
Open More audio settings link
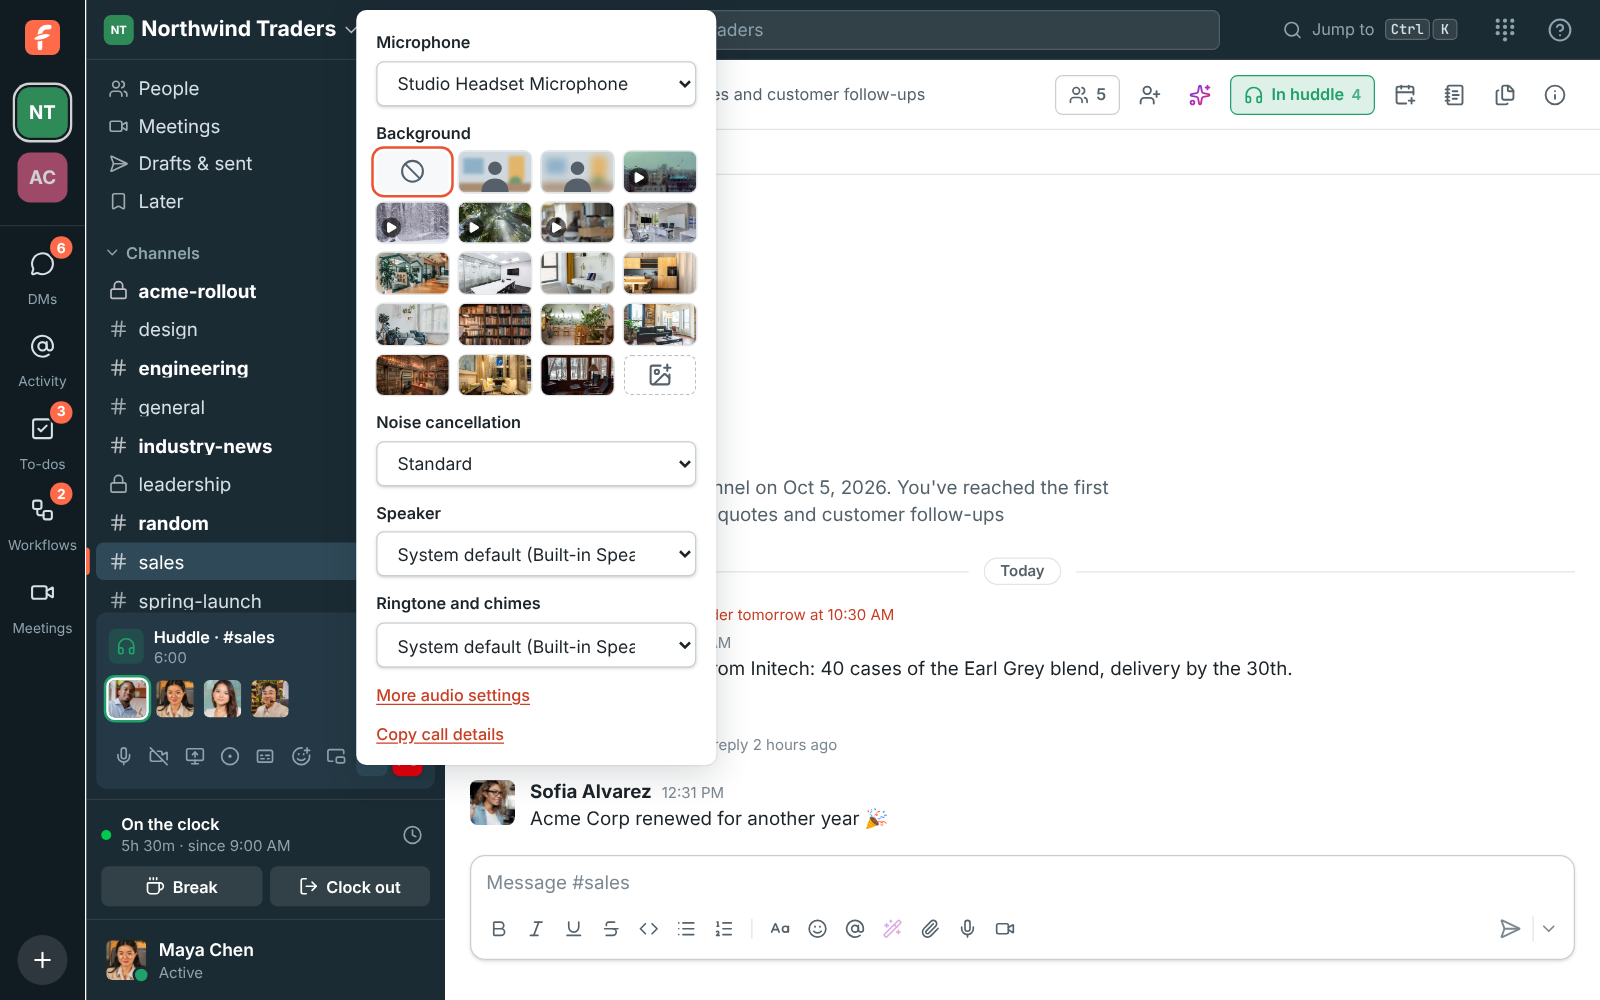(x=453, y=695)
